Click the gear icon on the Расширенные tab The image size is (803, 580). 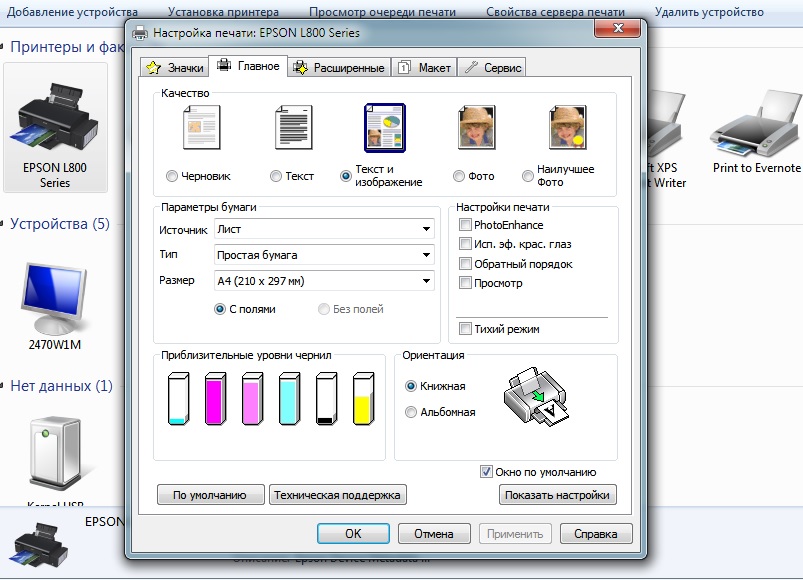tap(301, 68)
